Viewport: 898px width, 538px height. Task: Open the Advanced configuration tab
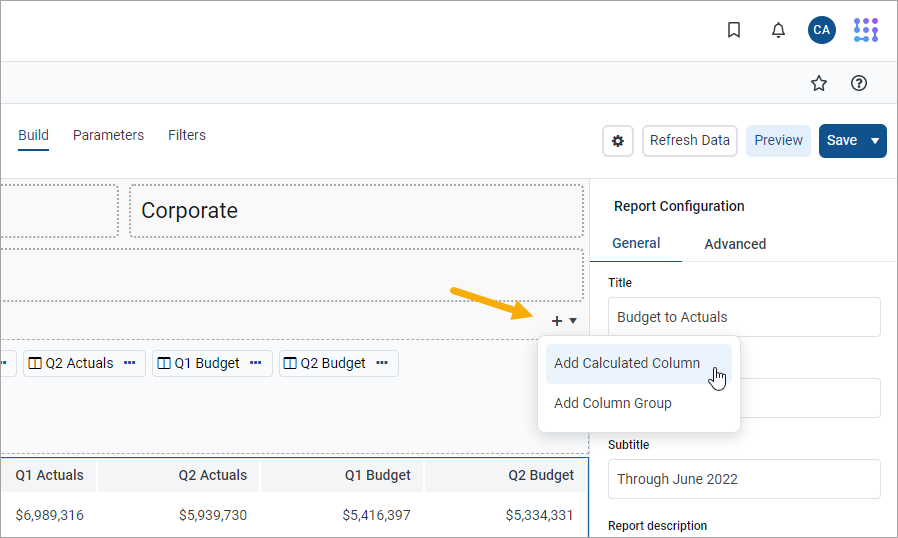pyautogui.click(x=735, y=244)
